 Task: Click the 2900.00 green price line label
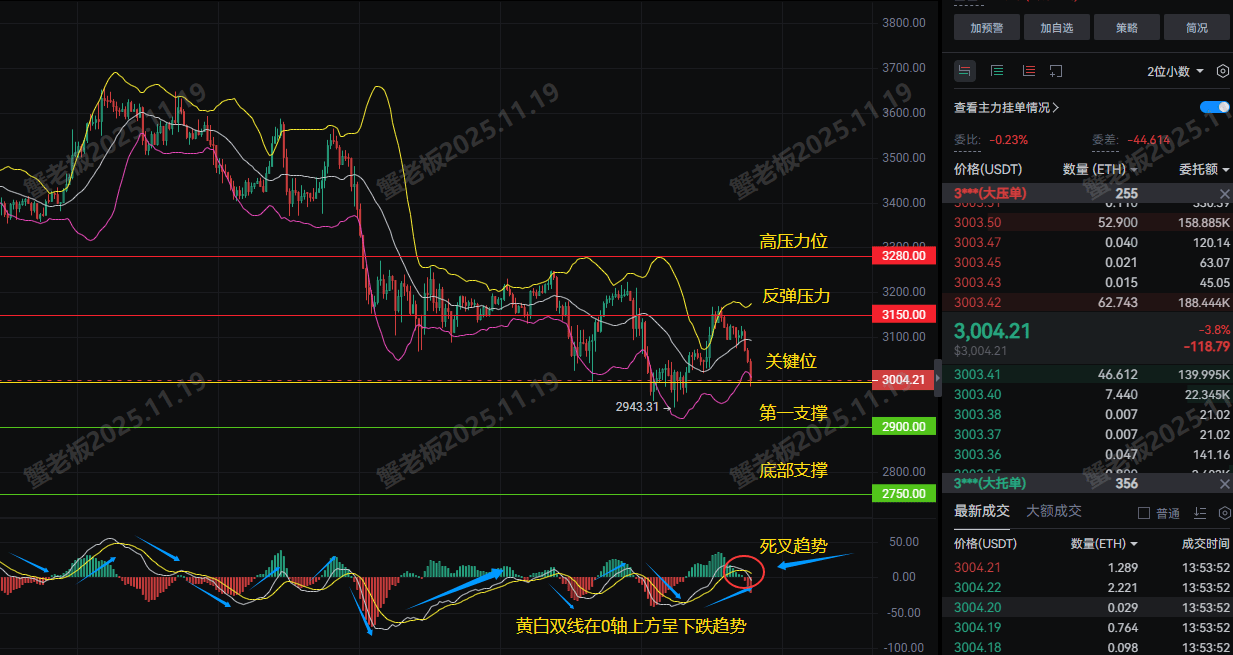tap(904, 427)
